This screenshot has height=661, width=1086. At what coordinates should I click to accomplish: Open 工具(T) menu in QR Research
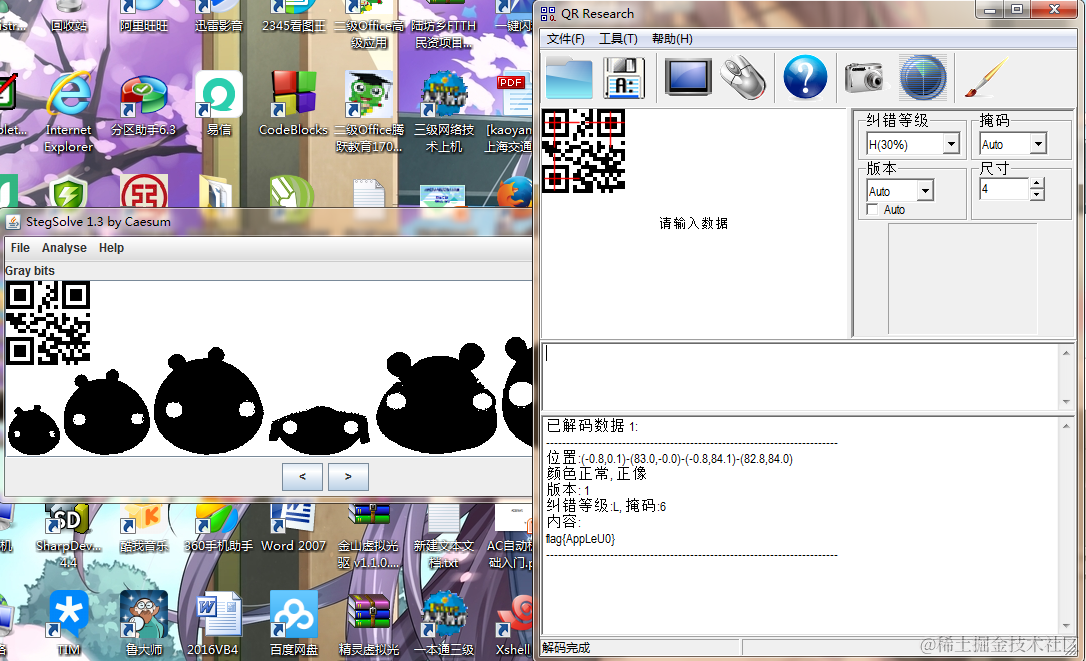tap(618, 39)
